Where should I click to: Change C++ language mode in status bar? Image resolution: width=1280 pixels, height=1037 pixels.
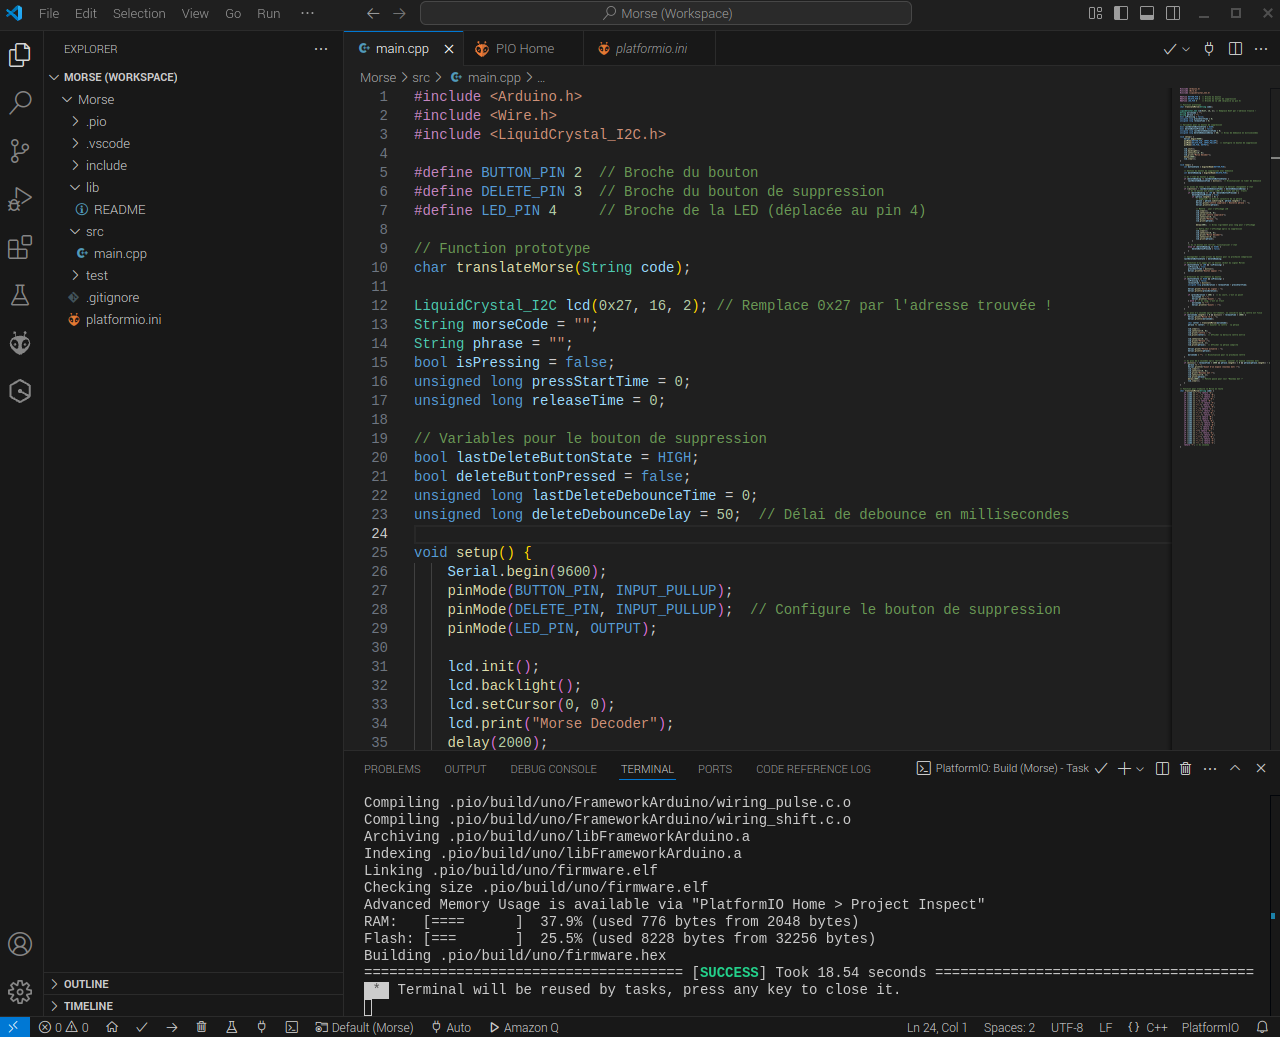[x=1157, y=1027]
